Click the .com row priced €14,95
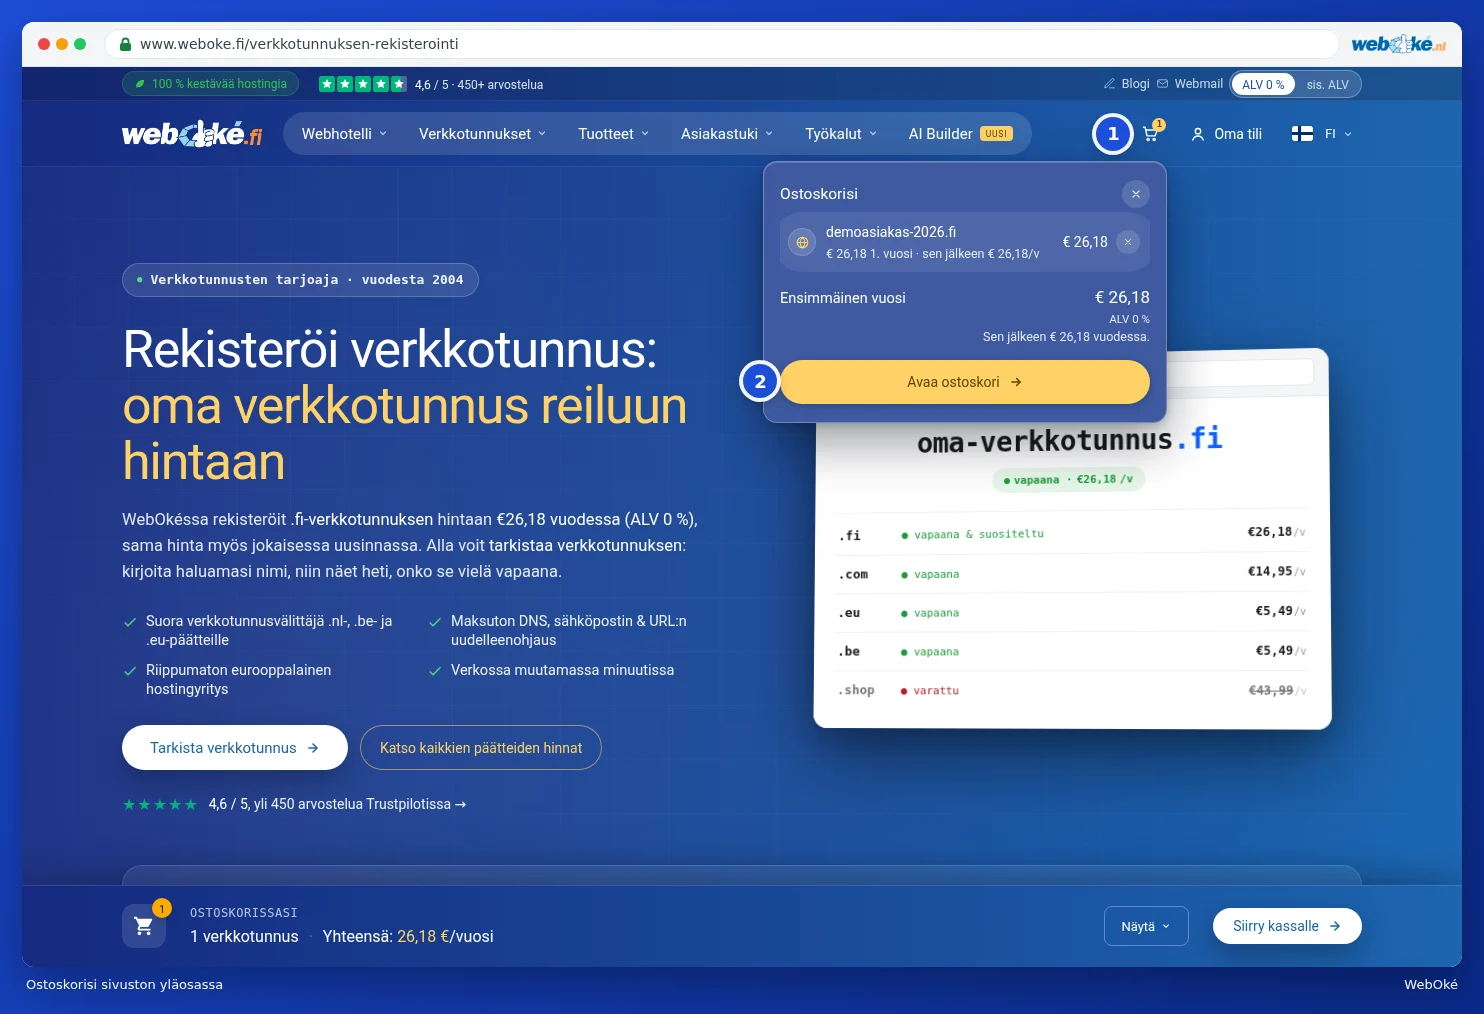Viewport: 1484px width, 1014px height. [1072, 574]
